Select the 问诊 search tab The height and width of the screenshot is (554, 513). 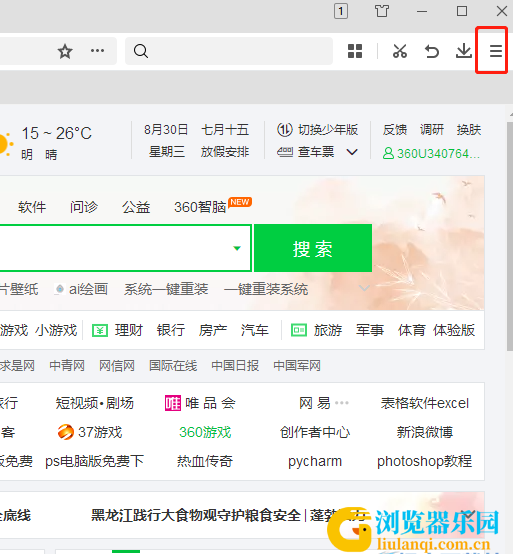tap(84, 207)
